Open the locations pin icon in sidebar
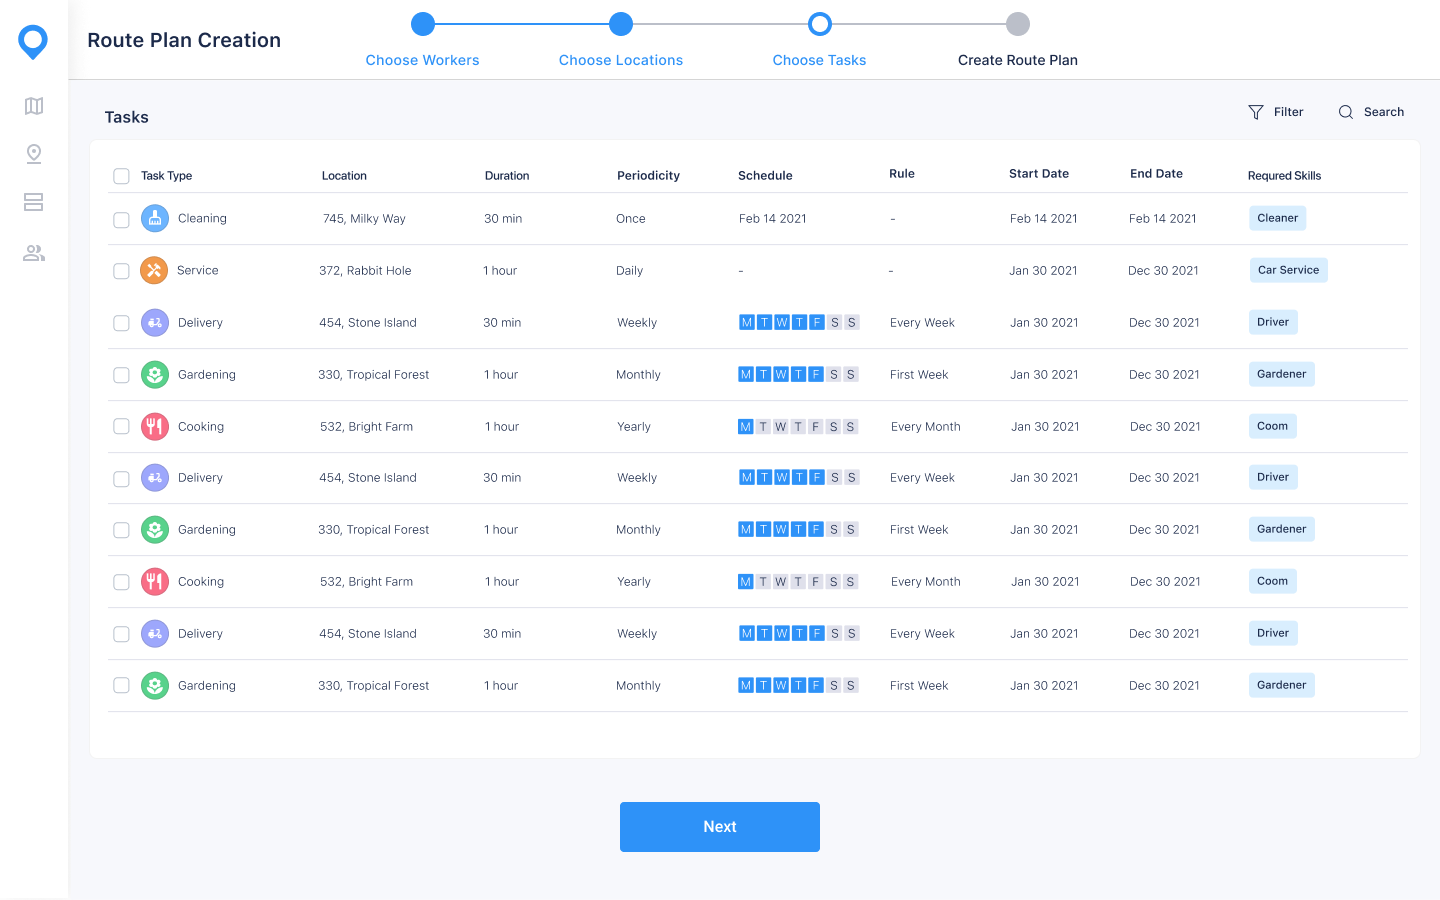Viewport: 1440px width, 900px height. coord(34,154)
